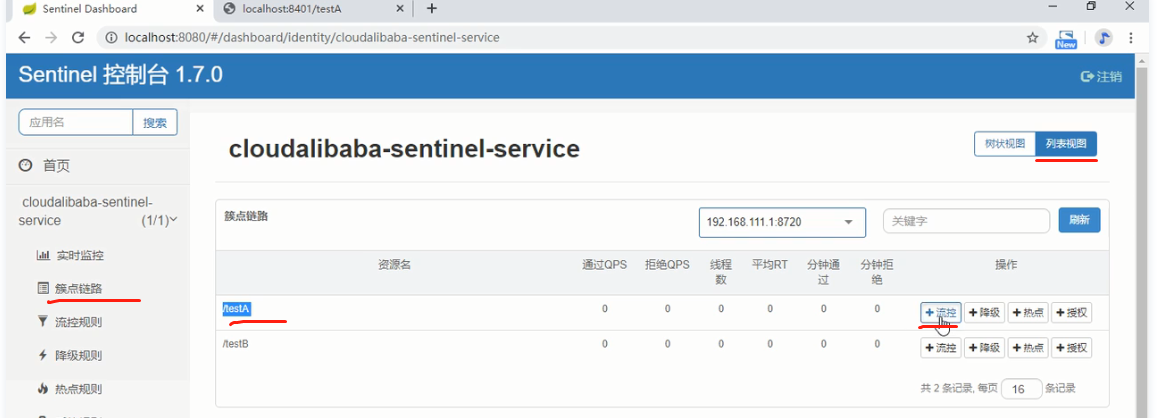Open the 实时监控 chart menu item

point(79,255)
